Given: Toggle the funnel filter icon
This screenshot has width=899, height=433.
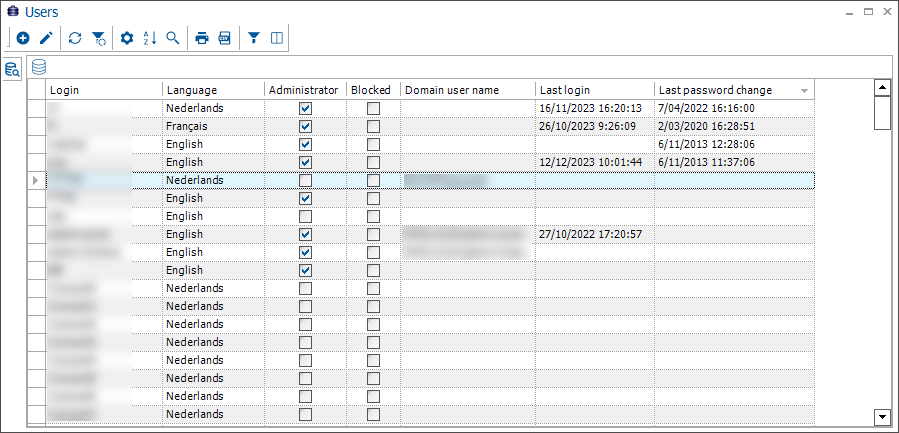Looking at the screenshot, I should tap(253, 38).
